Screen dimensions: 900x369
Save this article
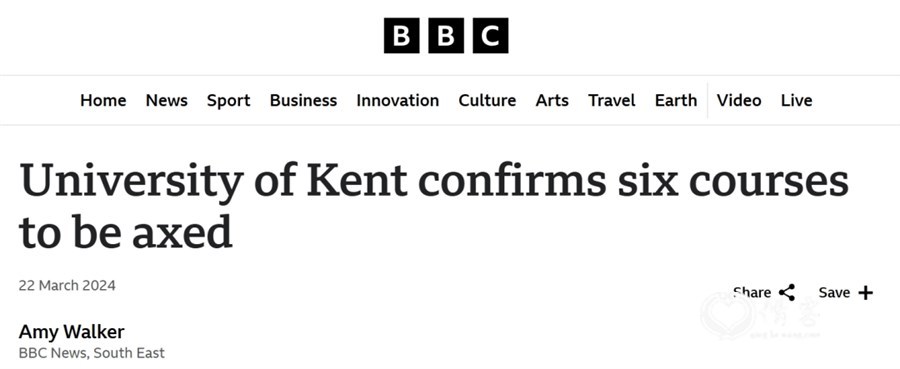coord(845,293)
